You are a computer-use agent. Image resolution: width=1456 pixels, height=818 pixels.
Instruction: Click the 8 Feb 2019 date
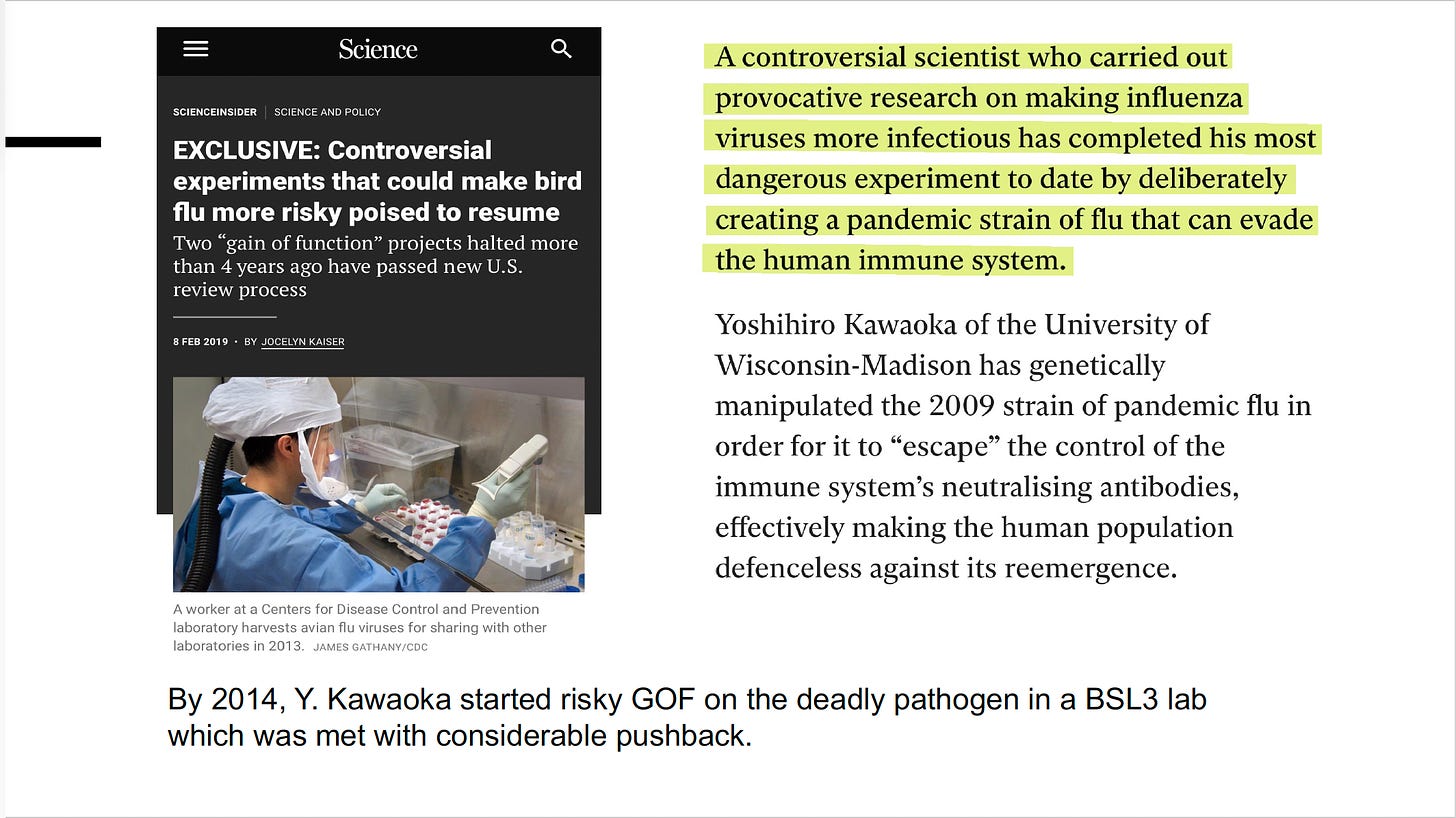[201, 342]
